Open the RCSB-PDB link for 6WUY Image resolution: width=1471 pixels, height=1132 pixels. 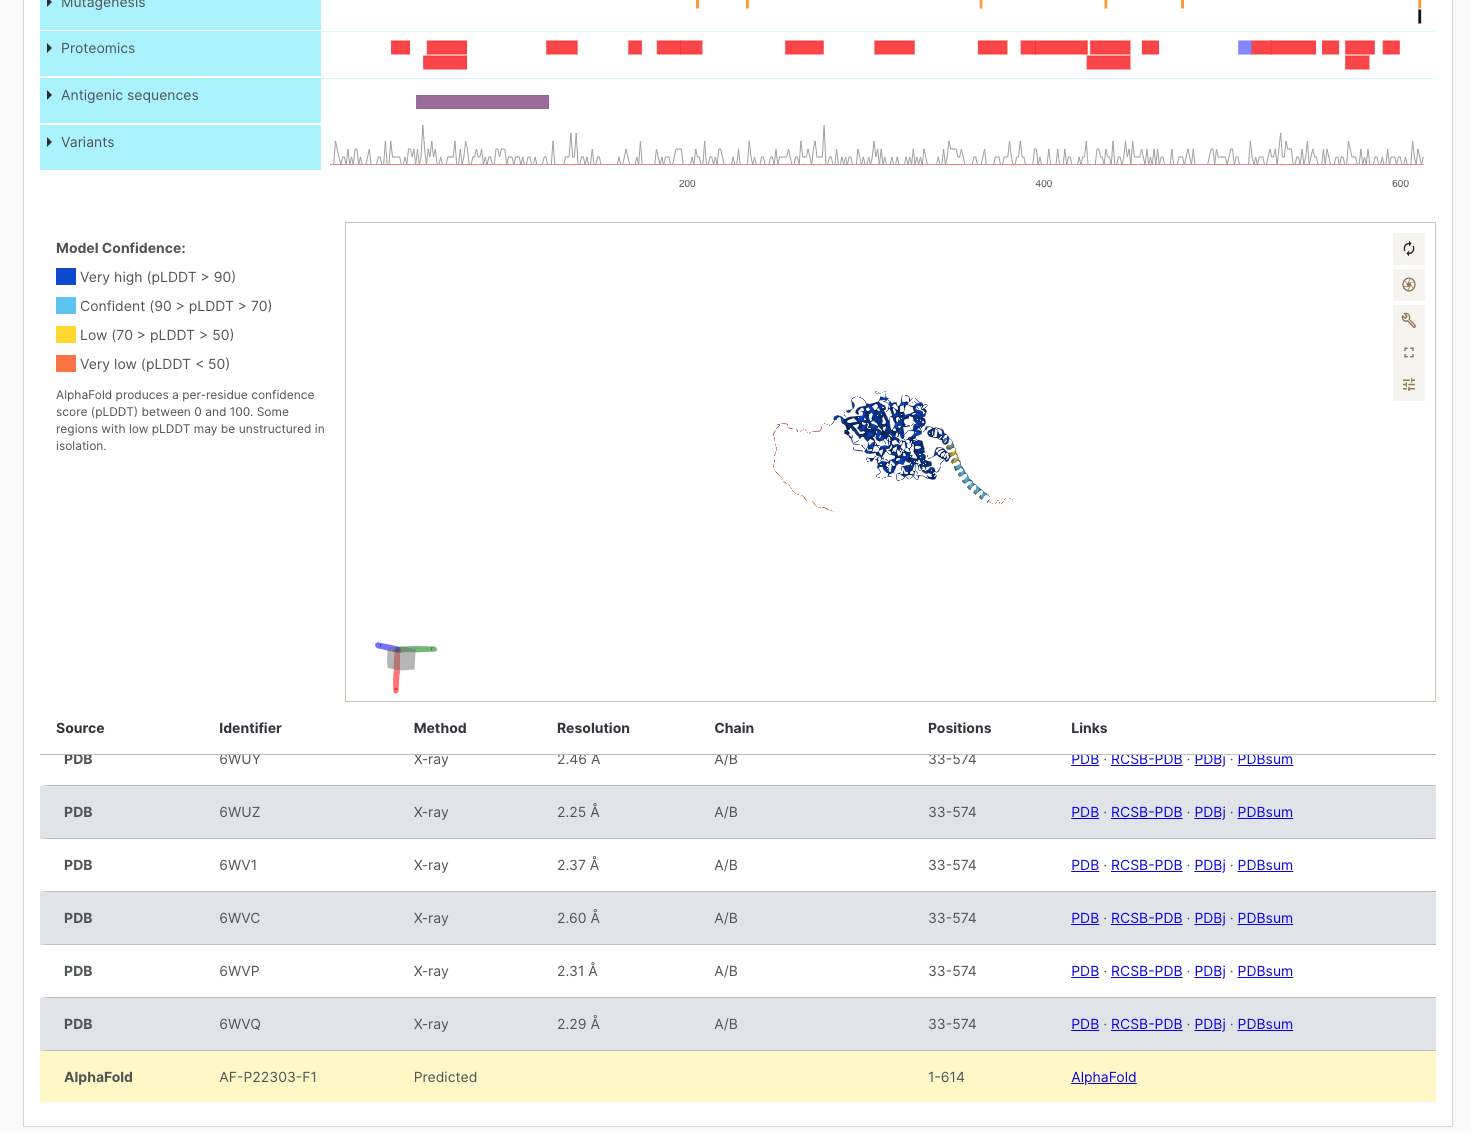(1146, 759)
